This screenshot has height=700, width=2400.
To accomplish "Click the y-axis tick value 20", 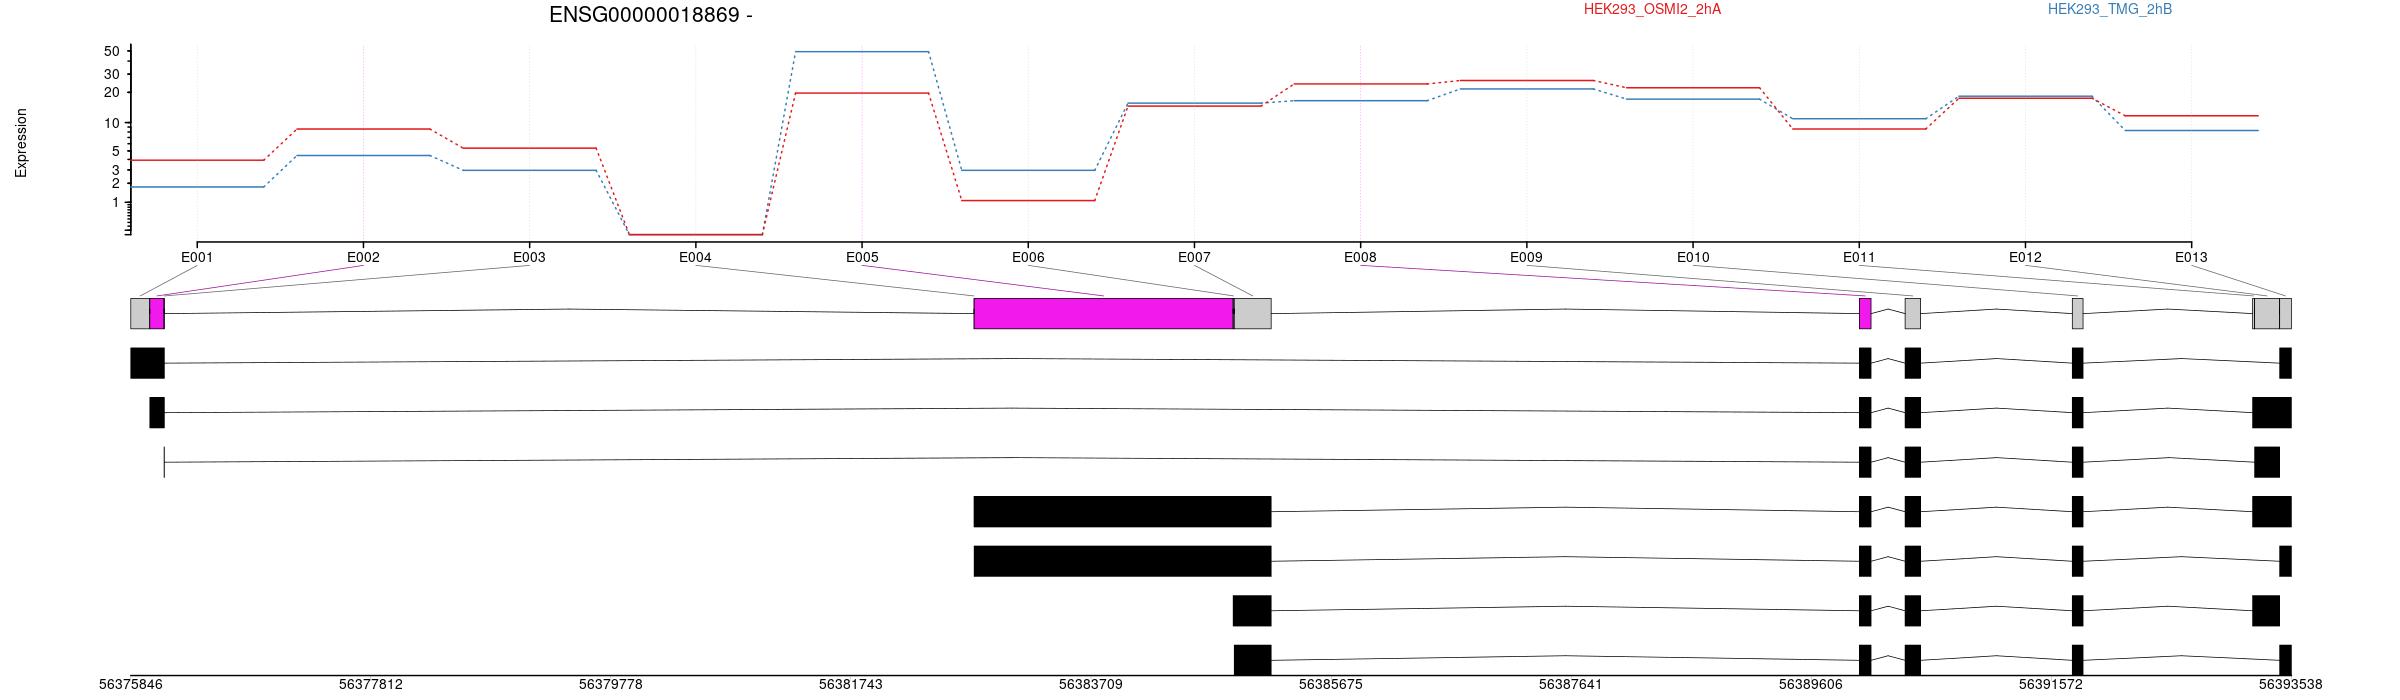I will (x=111, y=92).
